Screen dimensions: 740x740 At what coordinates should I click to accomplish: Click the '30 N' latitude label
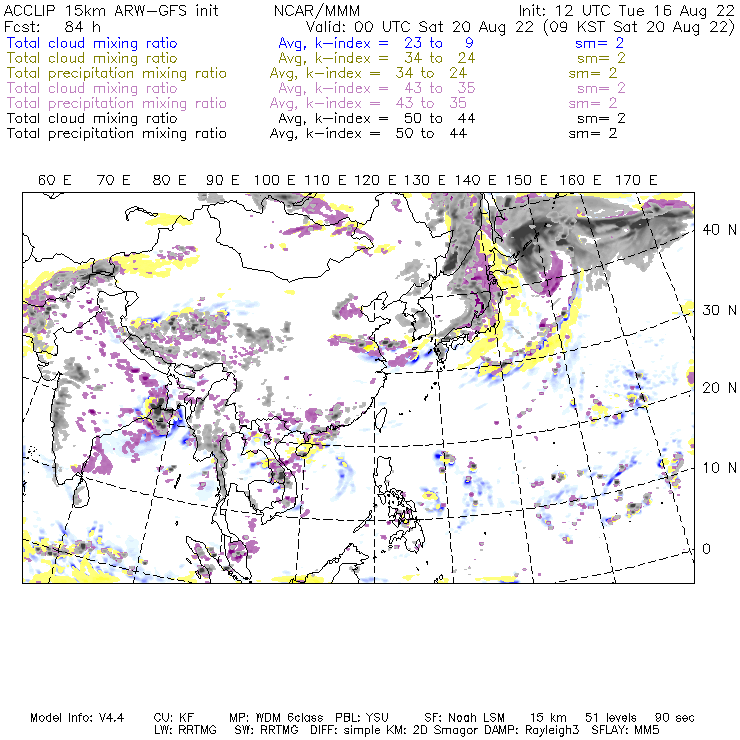[x=719, y=311]
